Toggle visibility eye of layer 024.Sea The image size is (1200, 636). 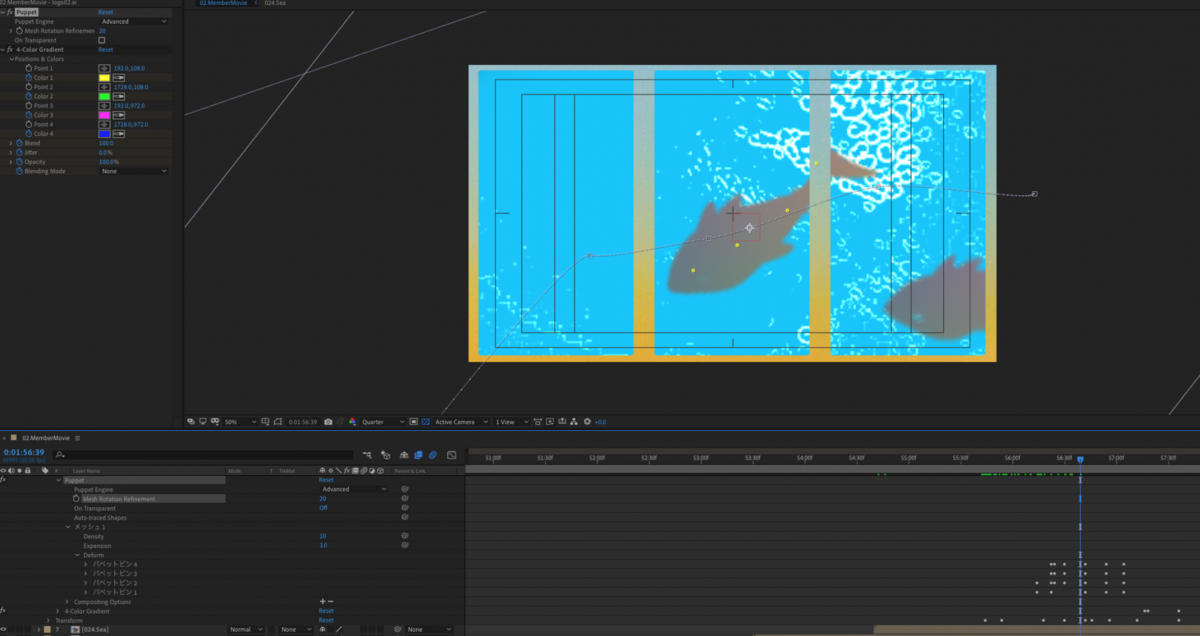(4, 629)
